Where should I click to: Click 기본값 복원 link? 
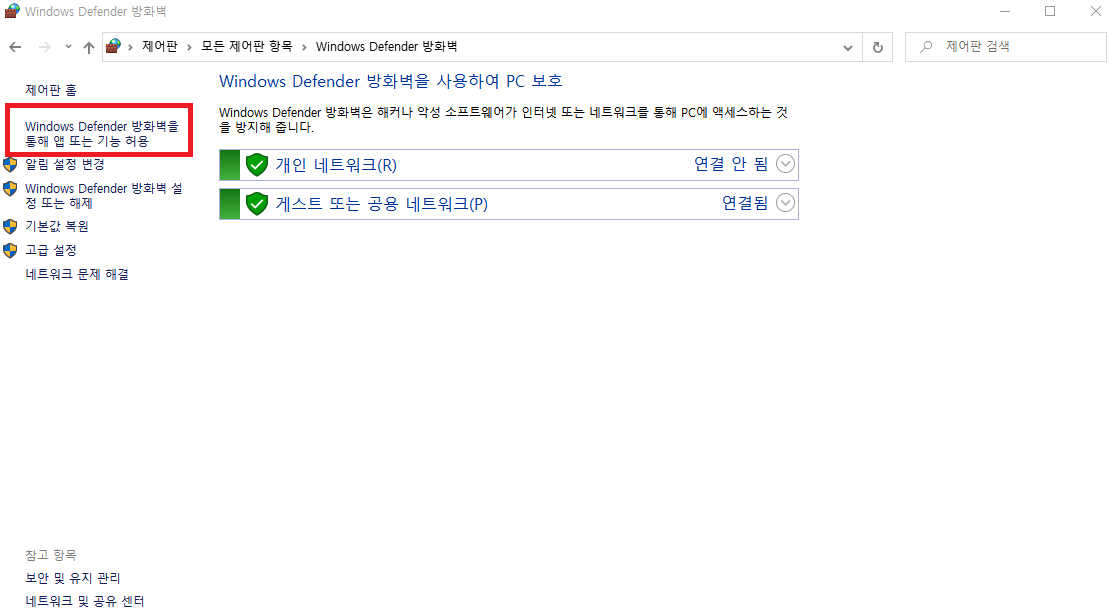57,226
